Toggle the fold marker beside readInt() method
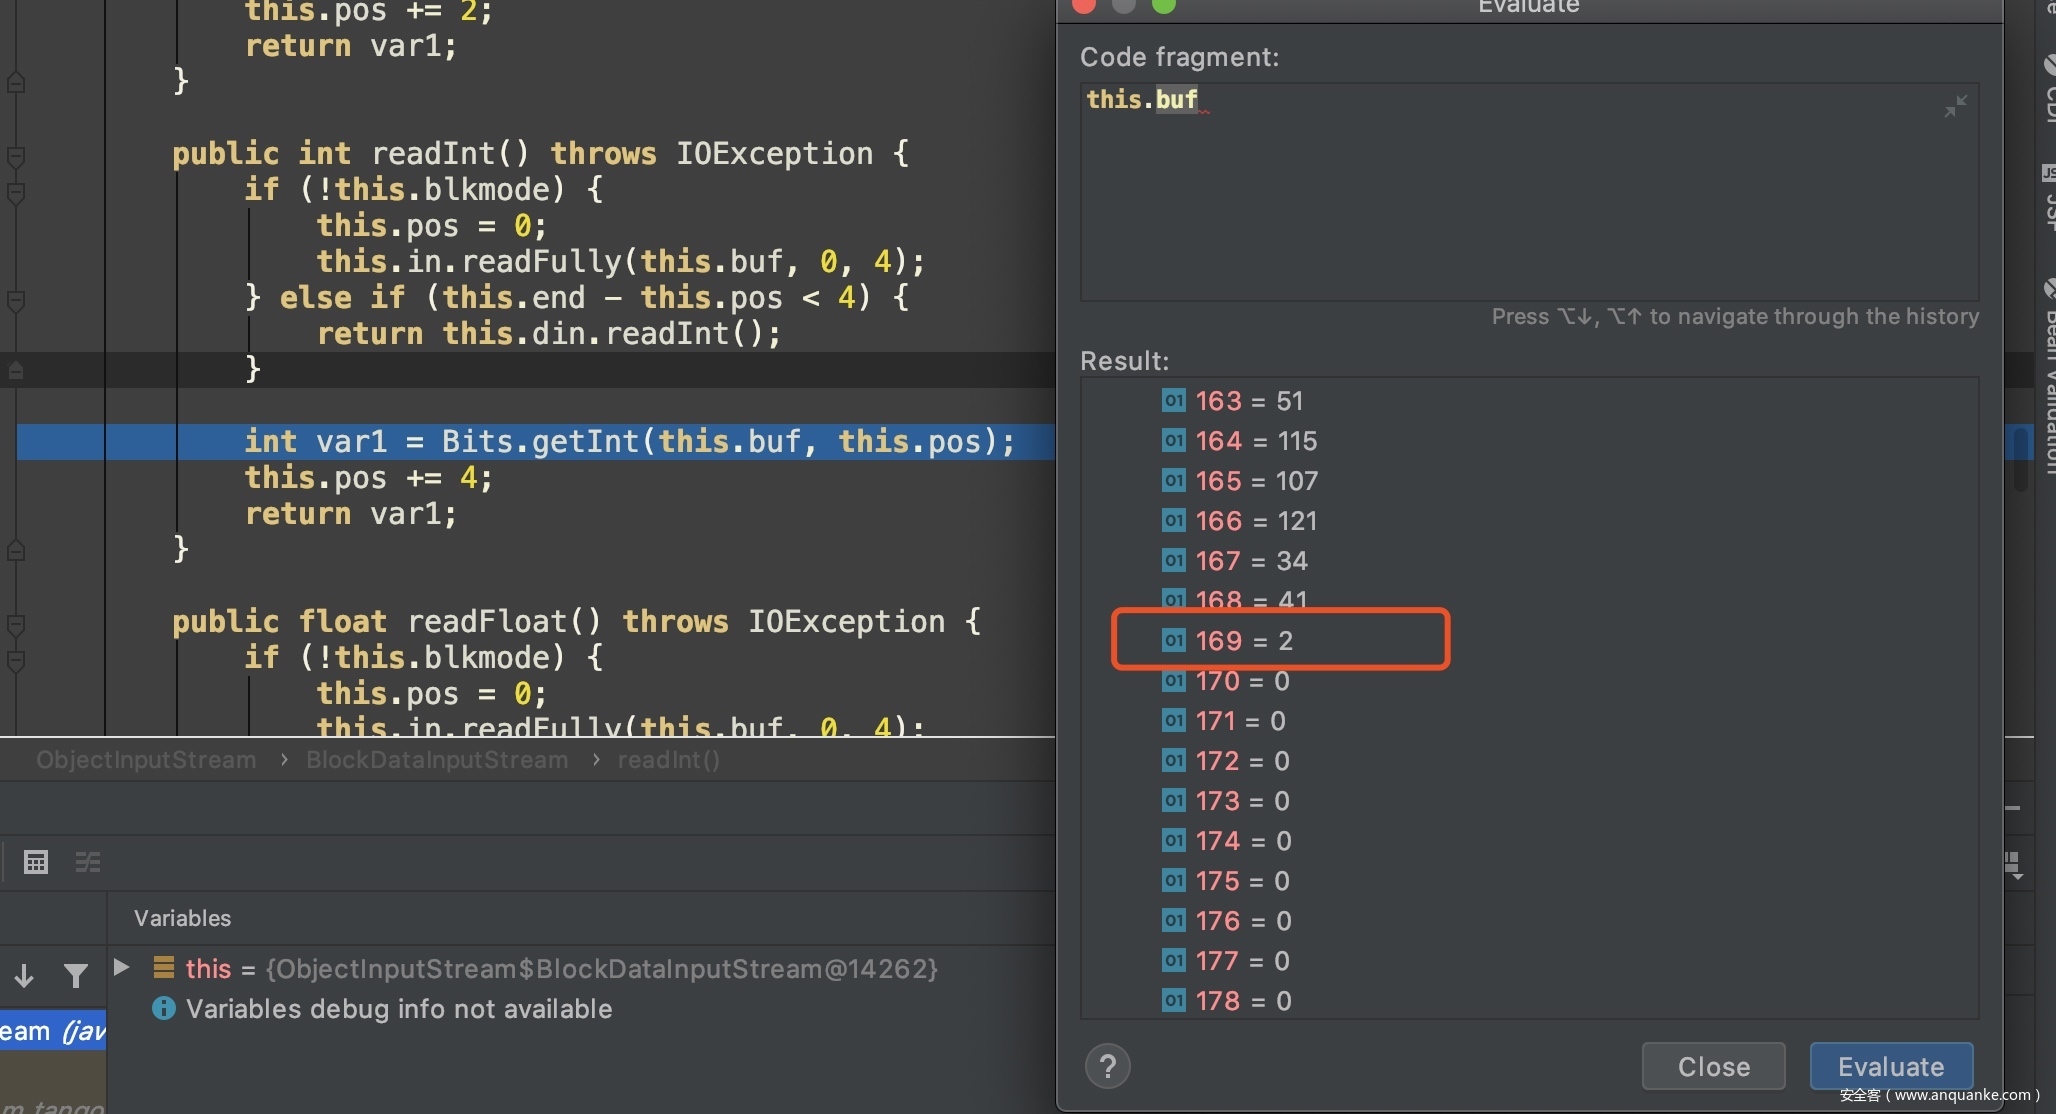Viewport: 2056px width, 1114px height. pyautogui.click(x=16, y=156)
